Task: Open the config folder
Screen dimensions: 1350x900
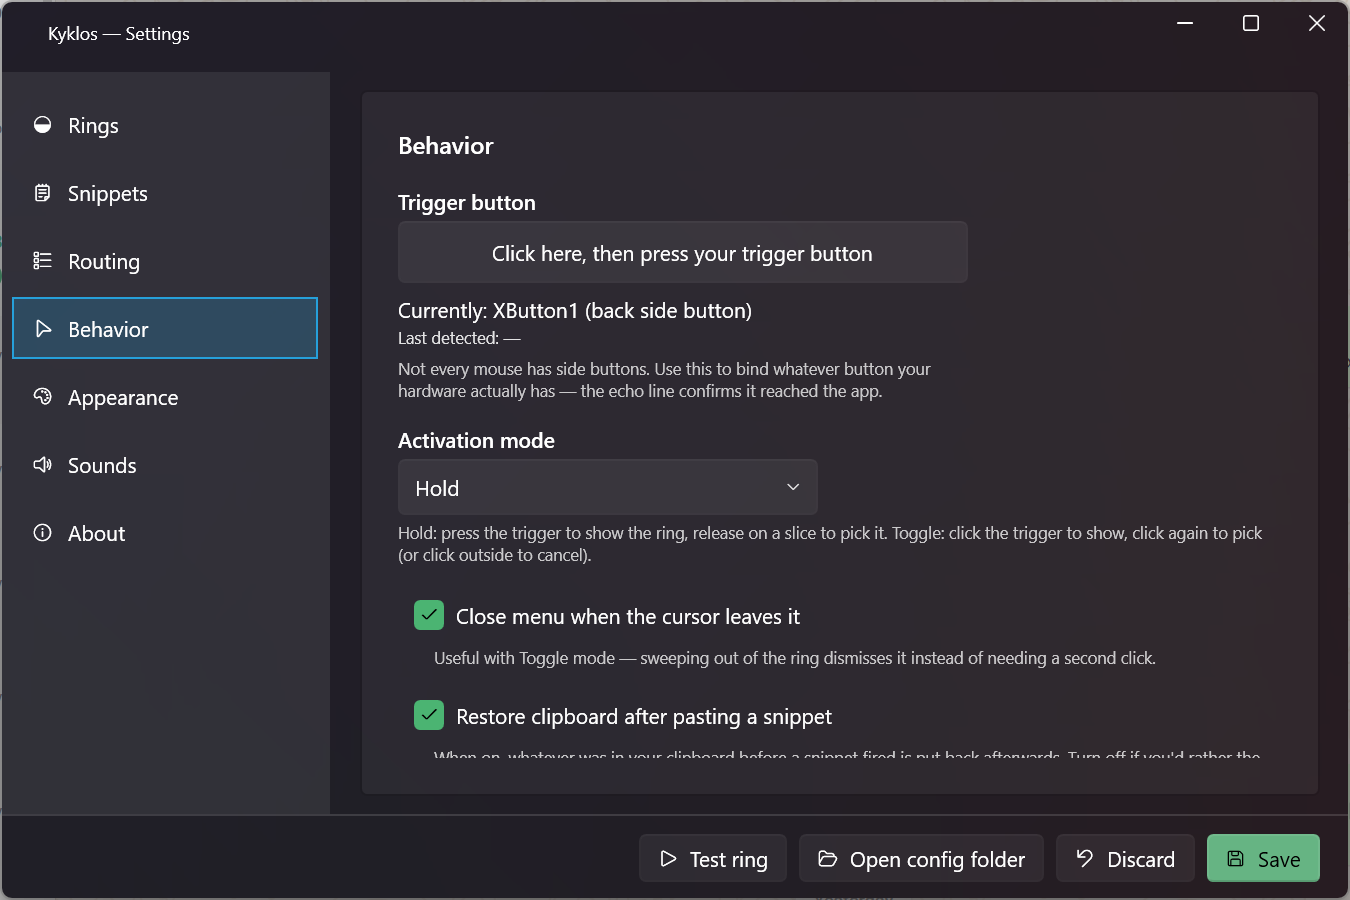Action: click(921, 859)
